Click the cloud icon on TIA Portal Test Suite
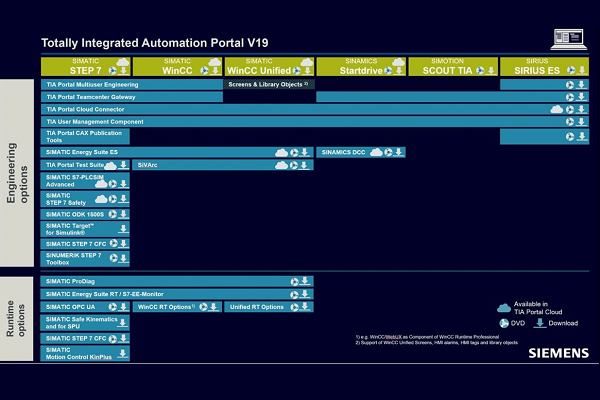The height and width of the screenshot is (400, 600). tap(110, 166)
